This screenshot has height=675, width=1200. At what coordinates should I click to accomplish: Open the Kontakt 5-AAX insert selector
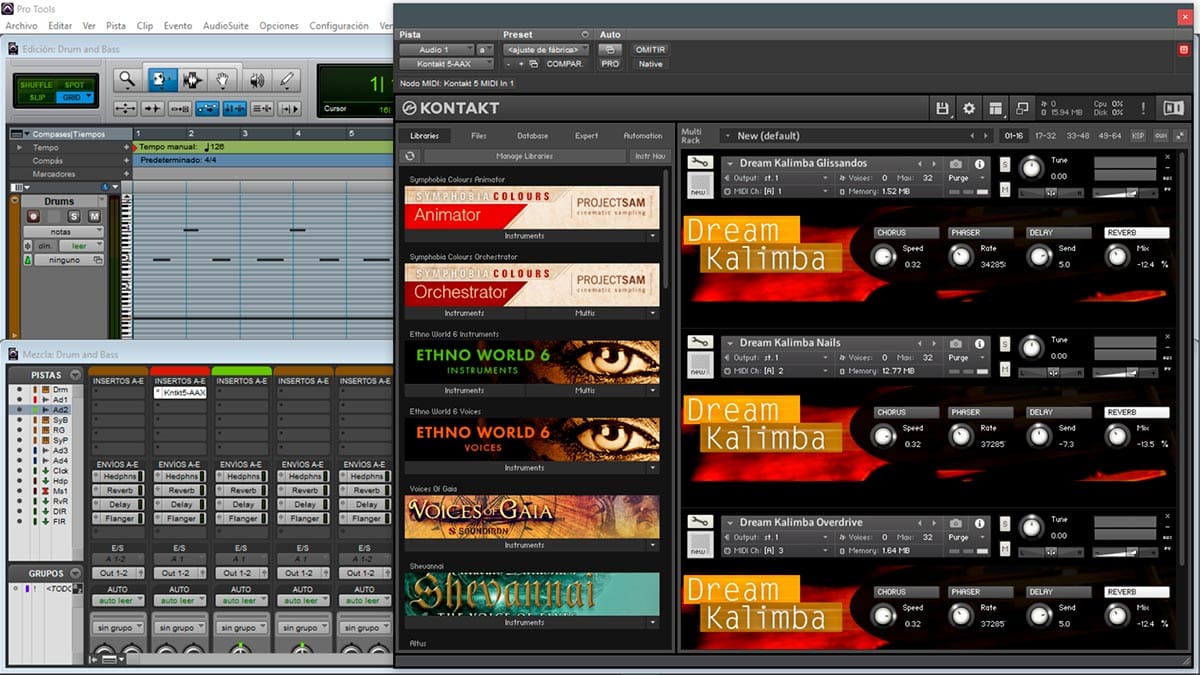[x=446, y=64]
